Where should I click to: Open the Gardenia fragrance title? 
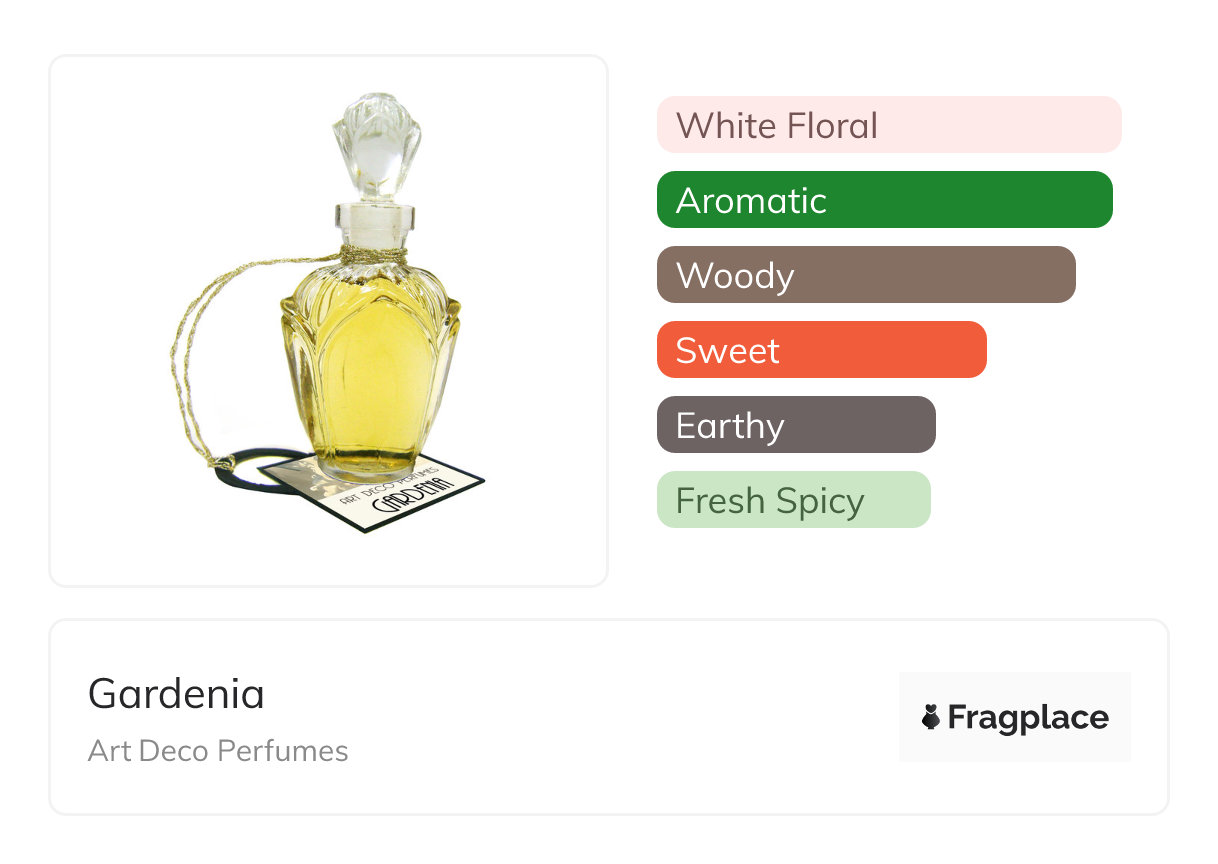pos(176,693)
